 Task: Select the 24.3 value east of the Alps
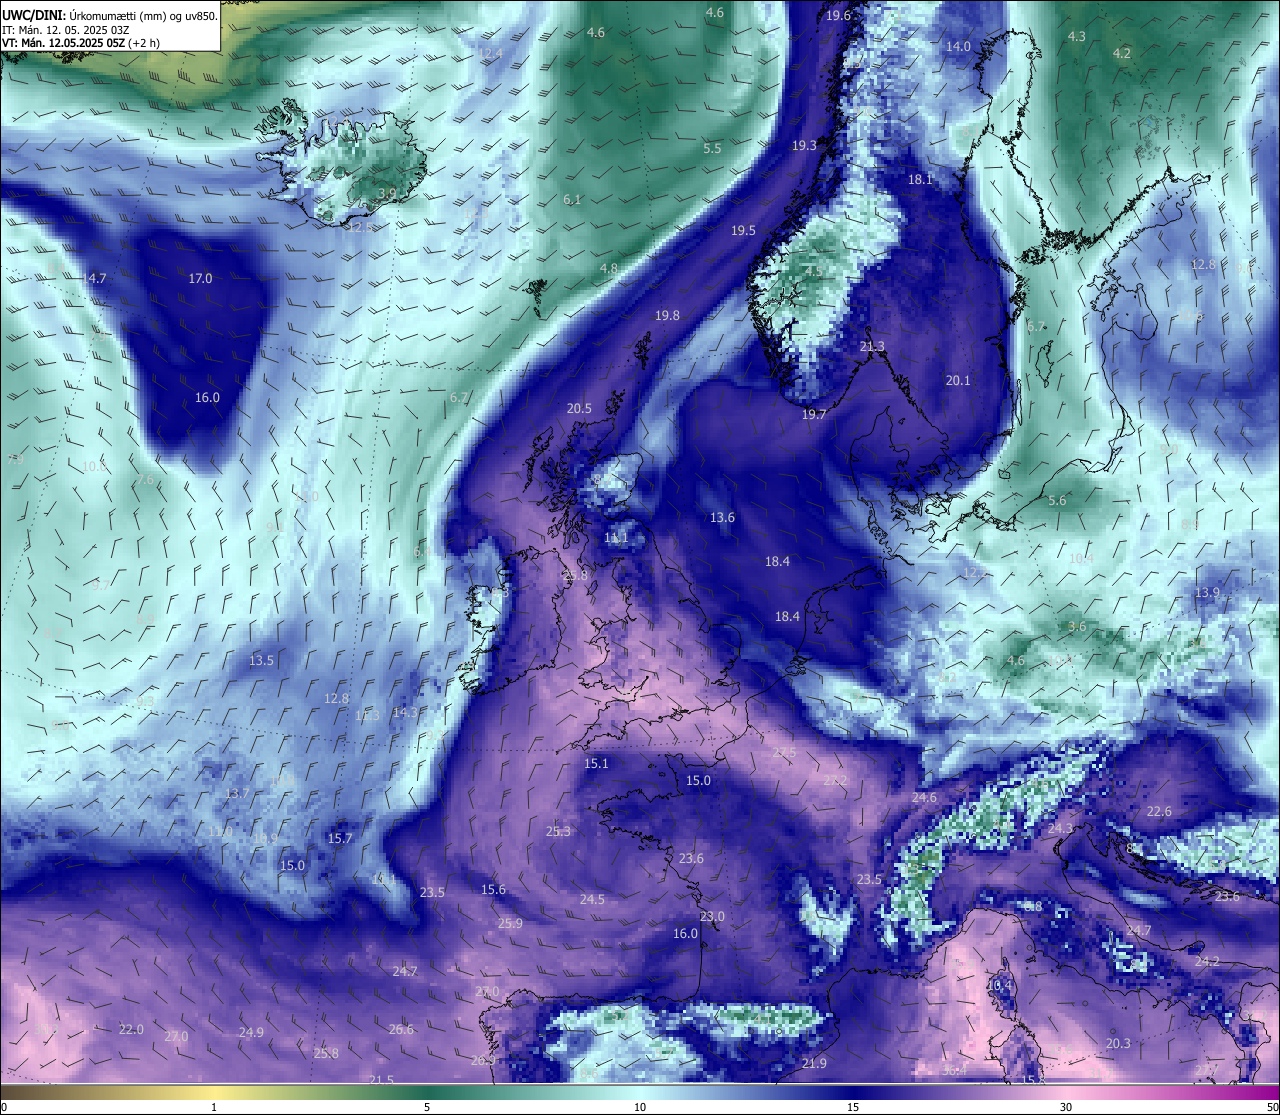[1060, 829]
